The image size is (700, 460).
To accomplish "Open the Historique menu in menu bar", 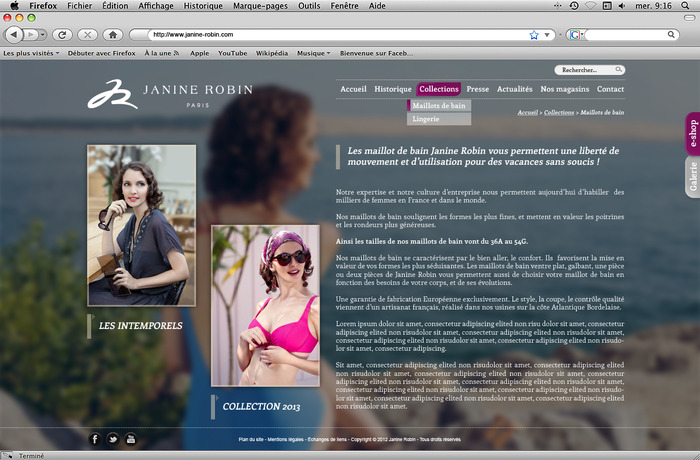I will [x=203, y=6].
